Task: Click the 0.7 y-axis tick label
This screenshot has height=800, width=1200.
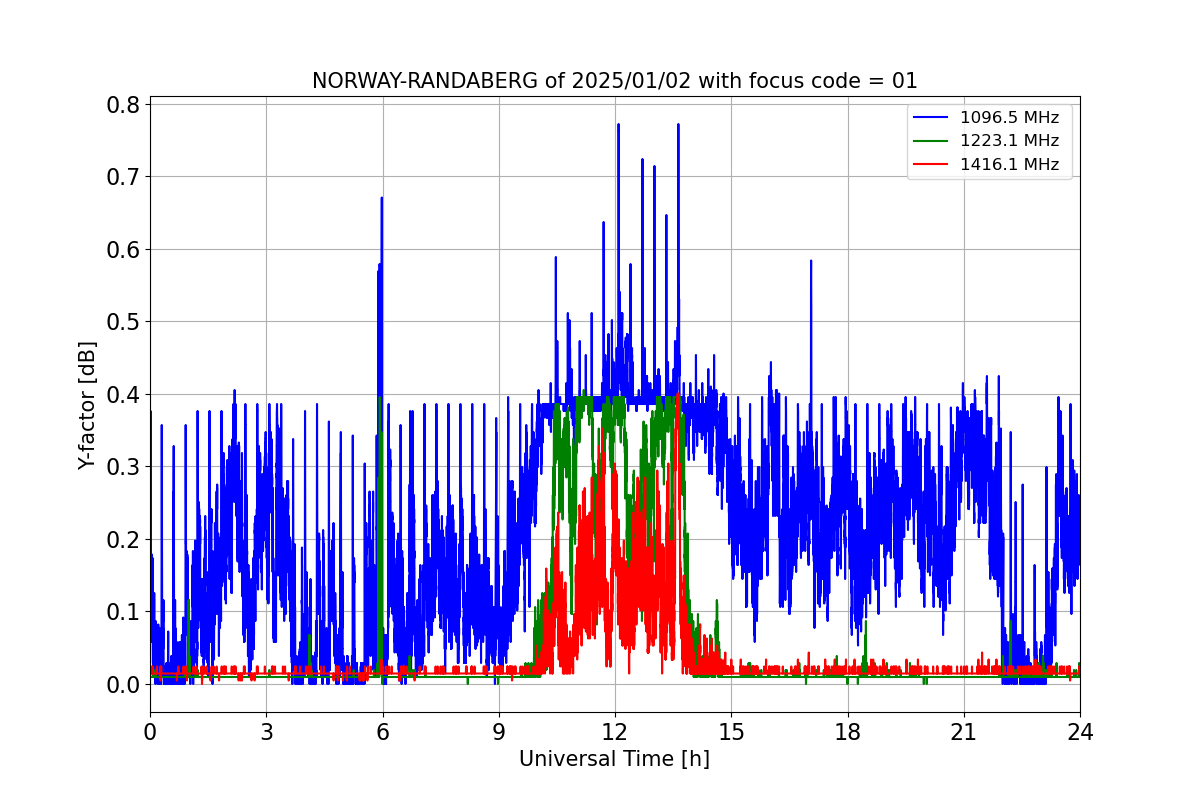Action: (x=123, y=177)
